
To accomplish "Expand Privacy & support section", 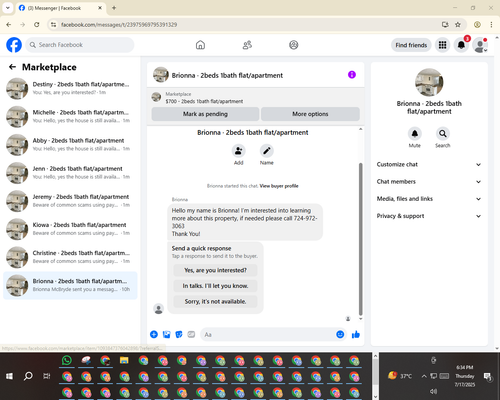I will pyautogui.click(x=429, y=216).
